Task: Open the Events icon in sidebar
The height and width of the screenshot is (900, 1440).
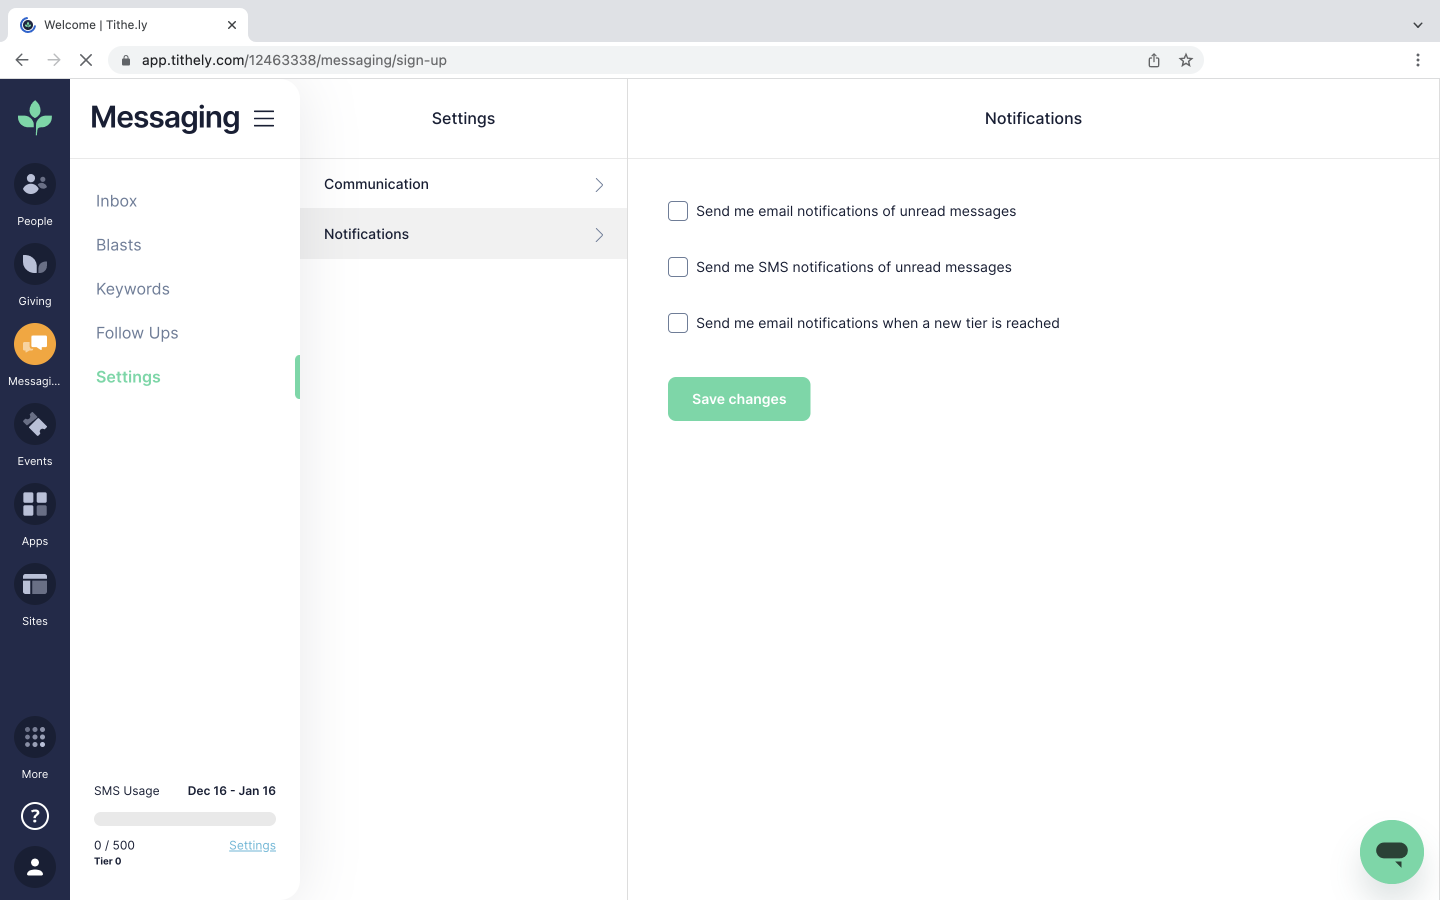Action: [x=35, y=424]
